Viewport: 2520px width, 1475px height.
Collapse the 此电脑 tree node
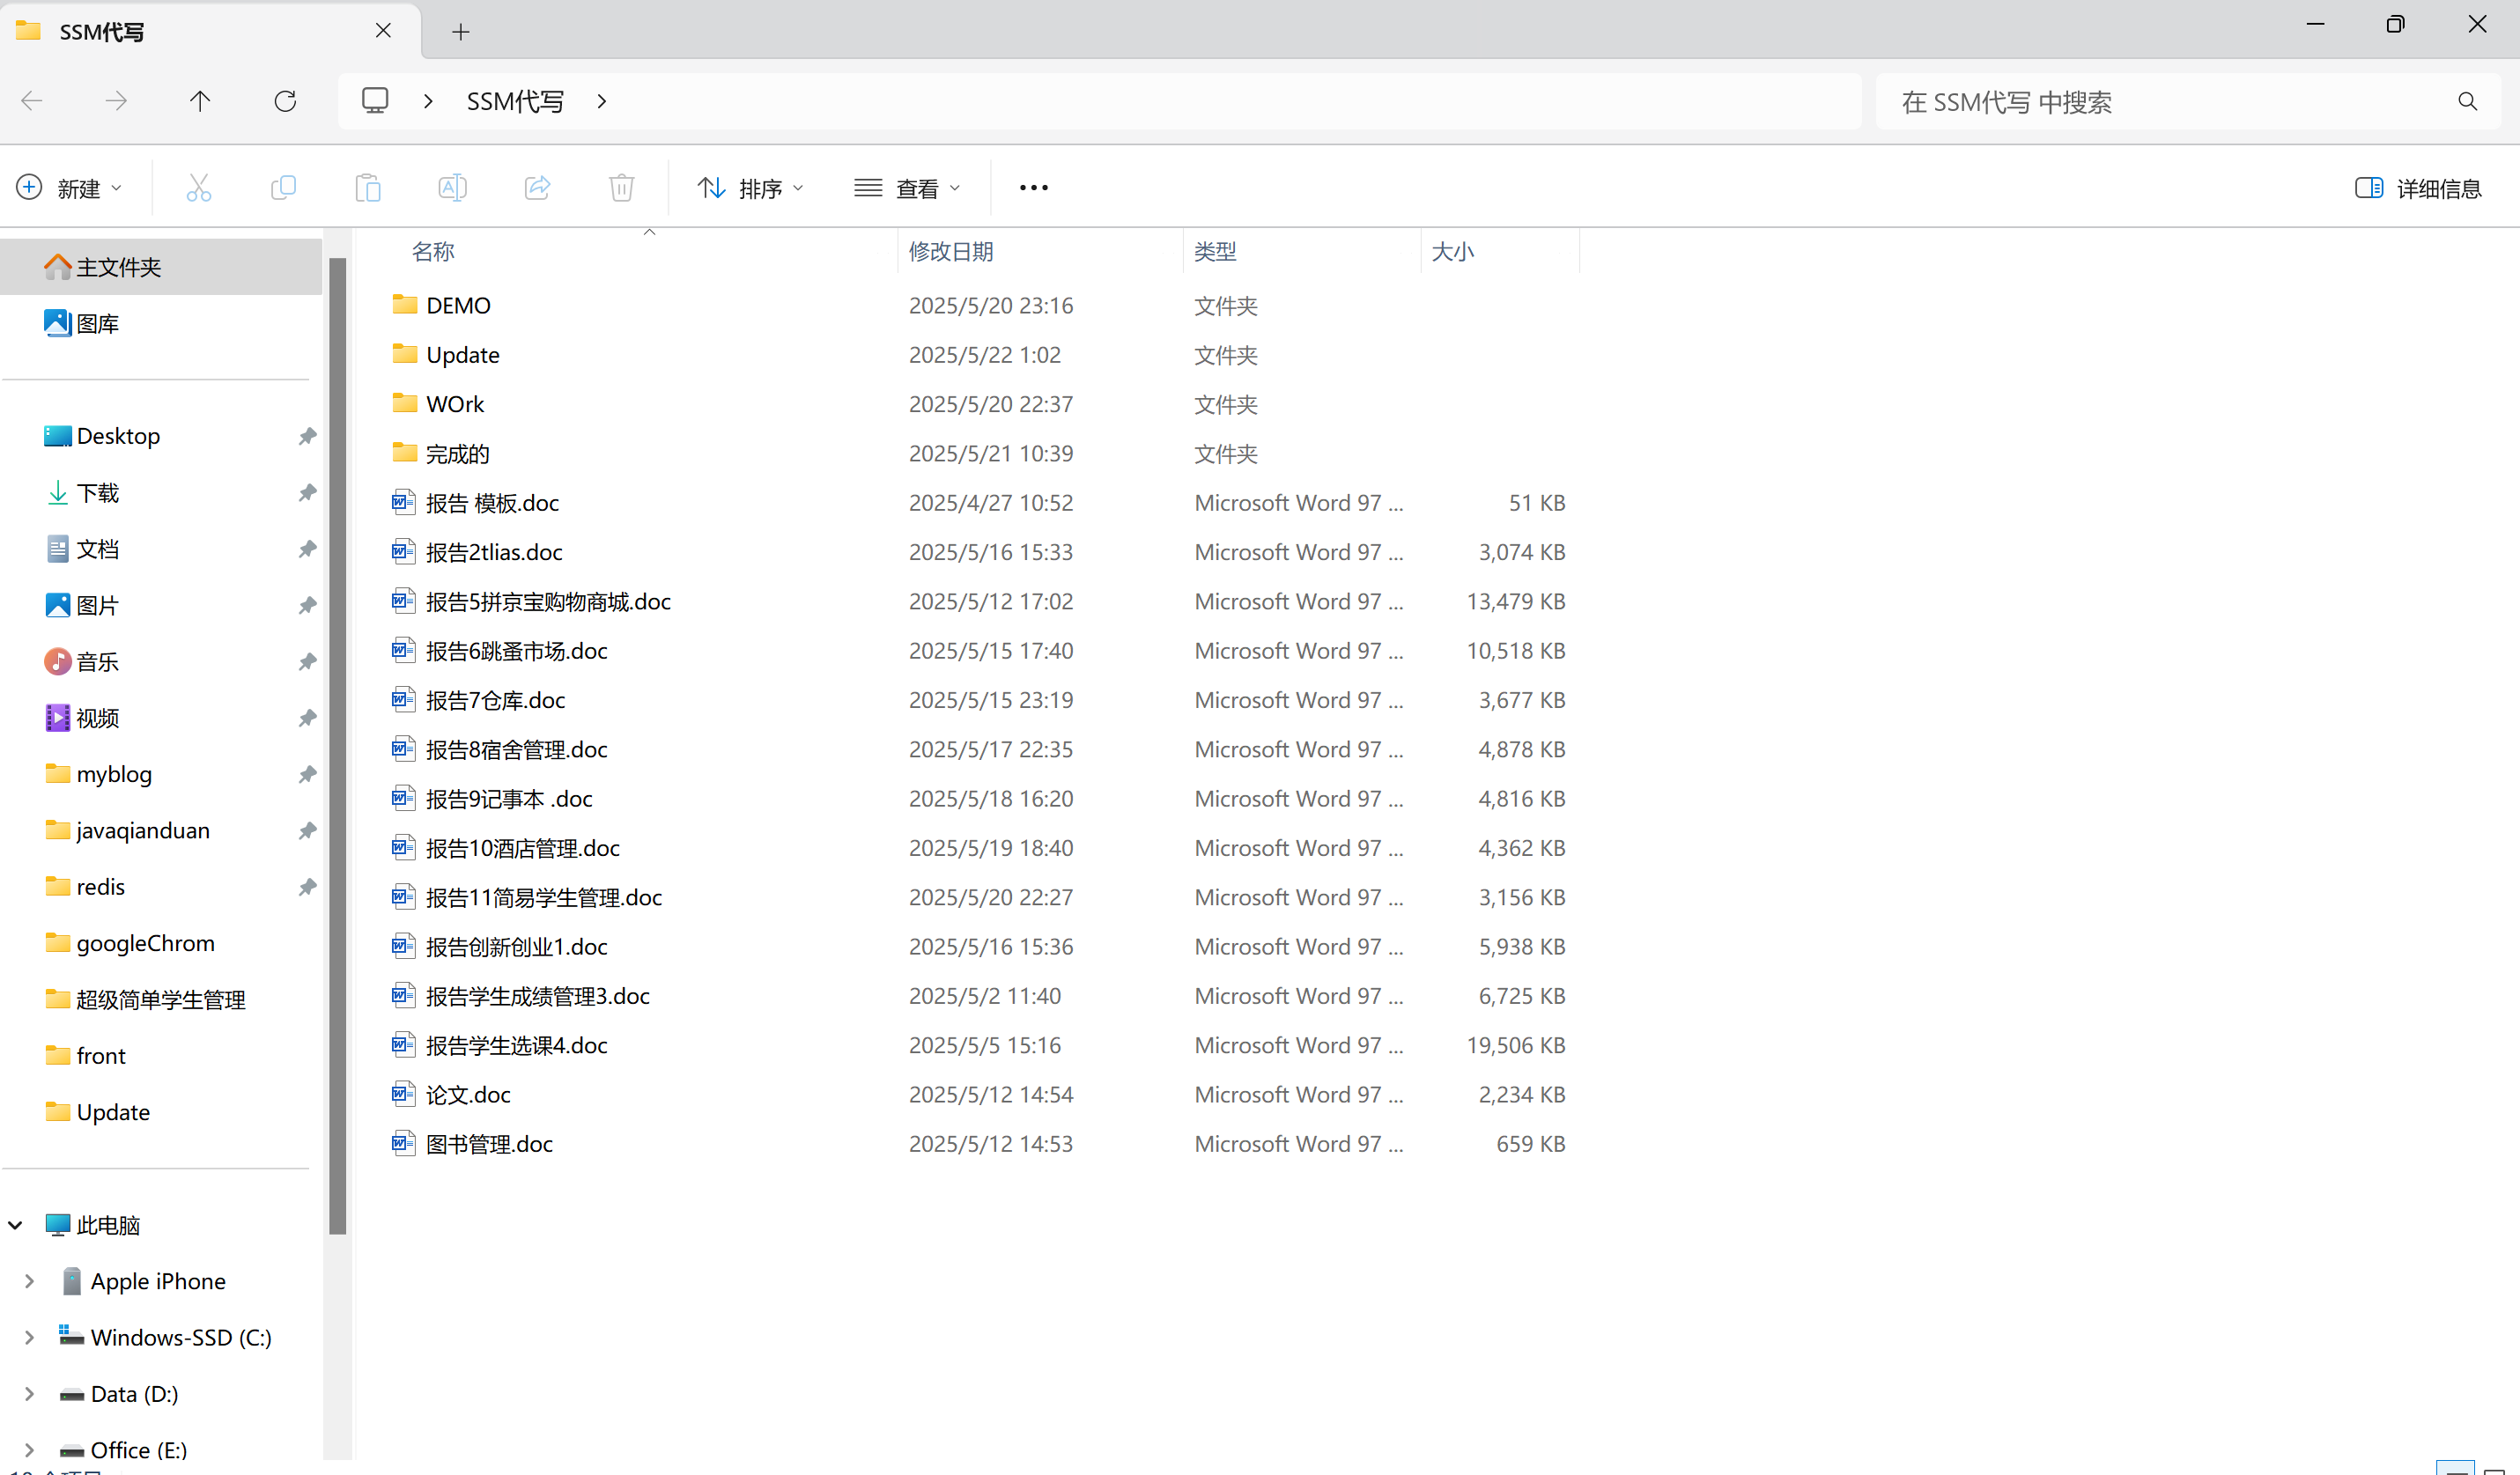16,1225
